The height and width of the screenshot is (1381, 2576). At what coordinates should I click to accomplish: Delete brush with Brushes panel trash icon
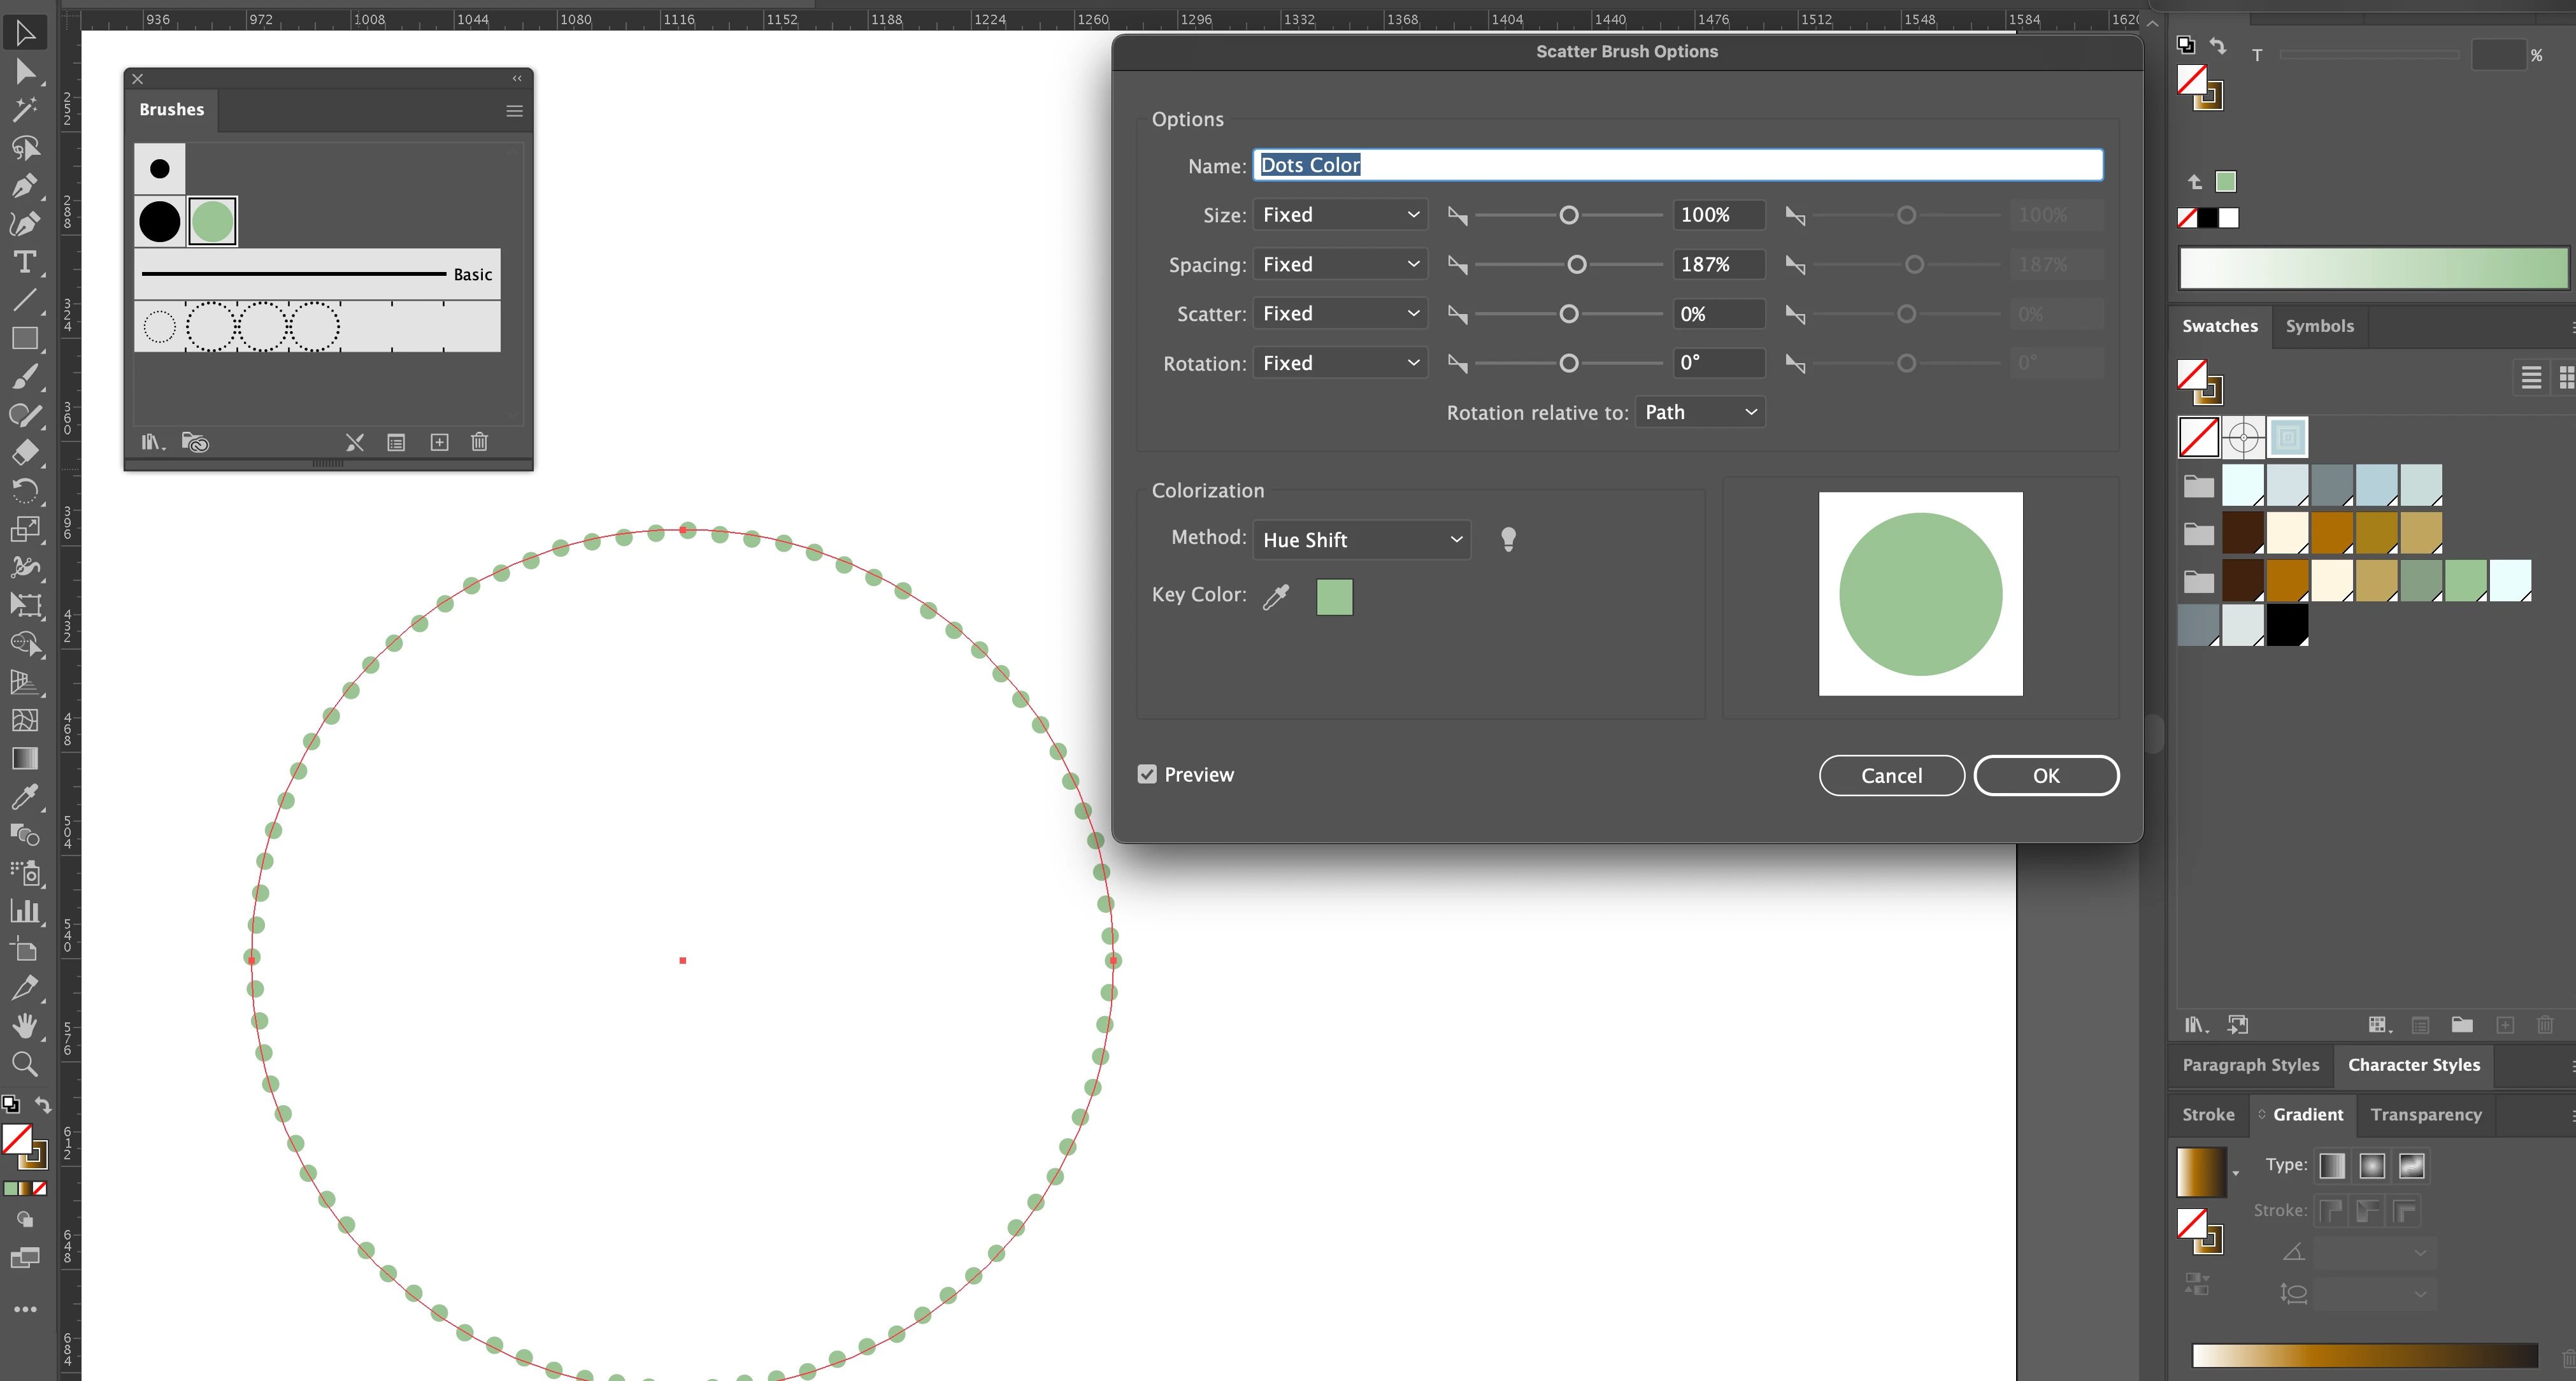pos(479,442)
